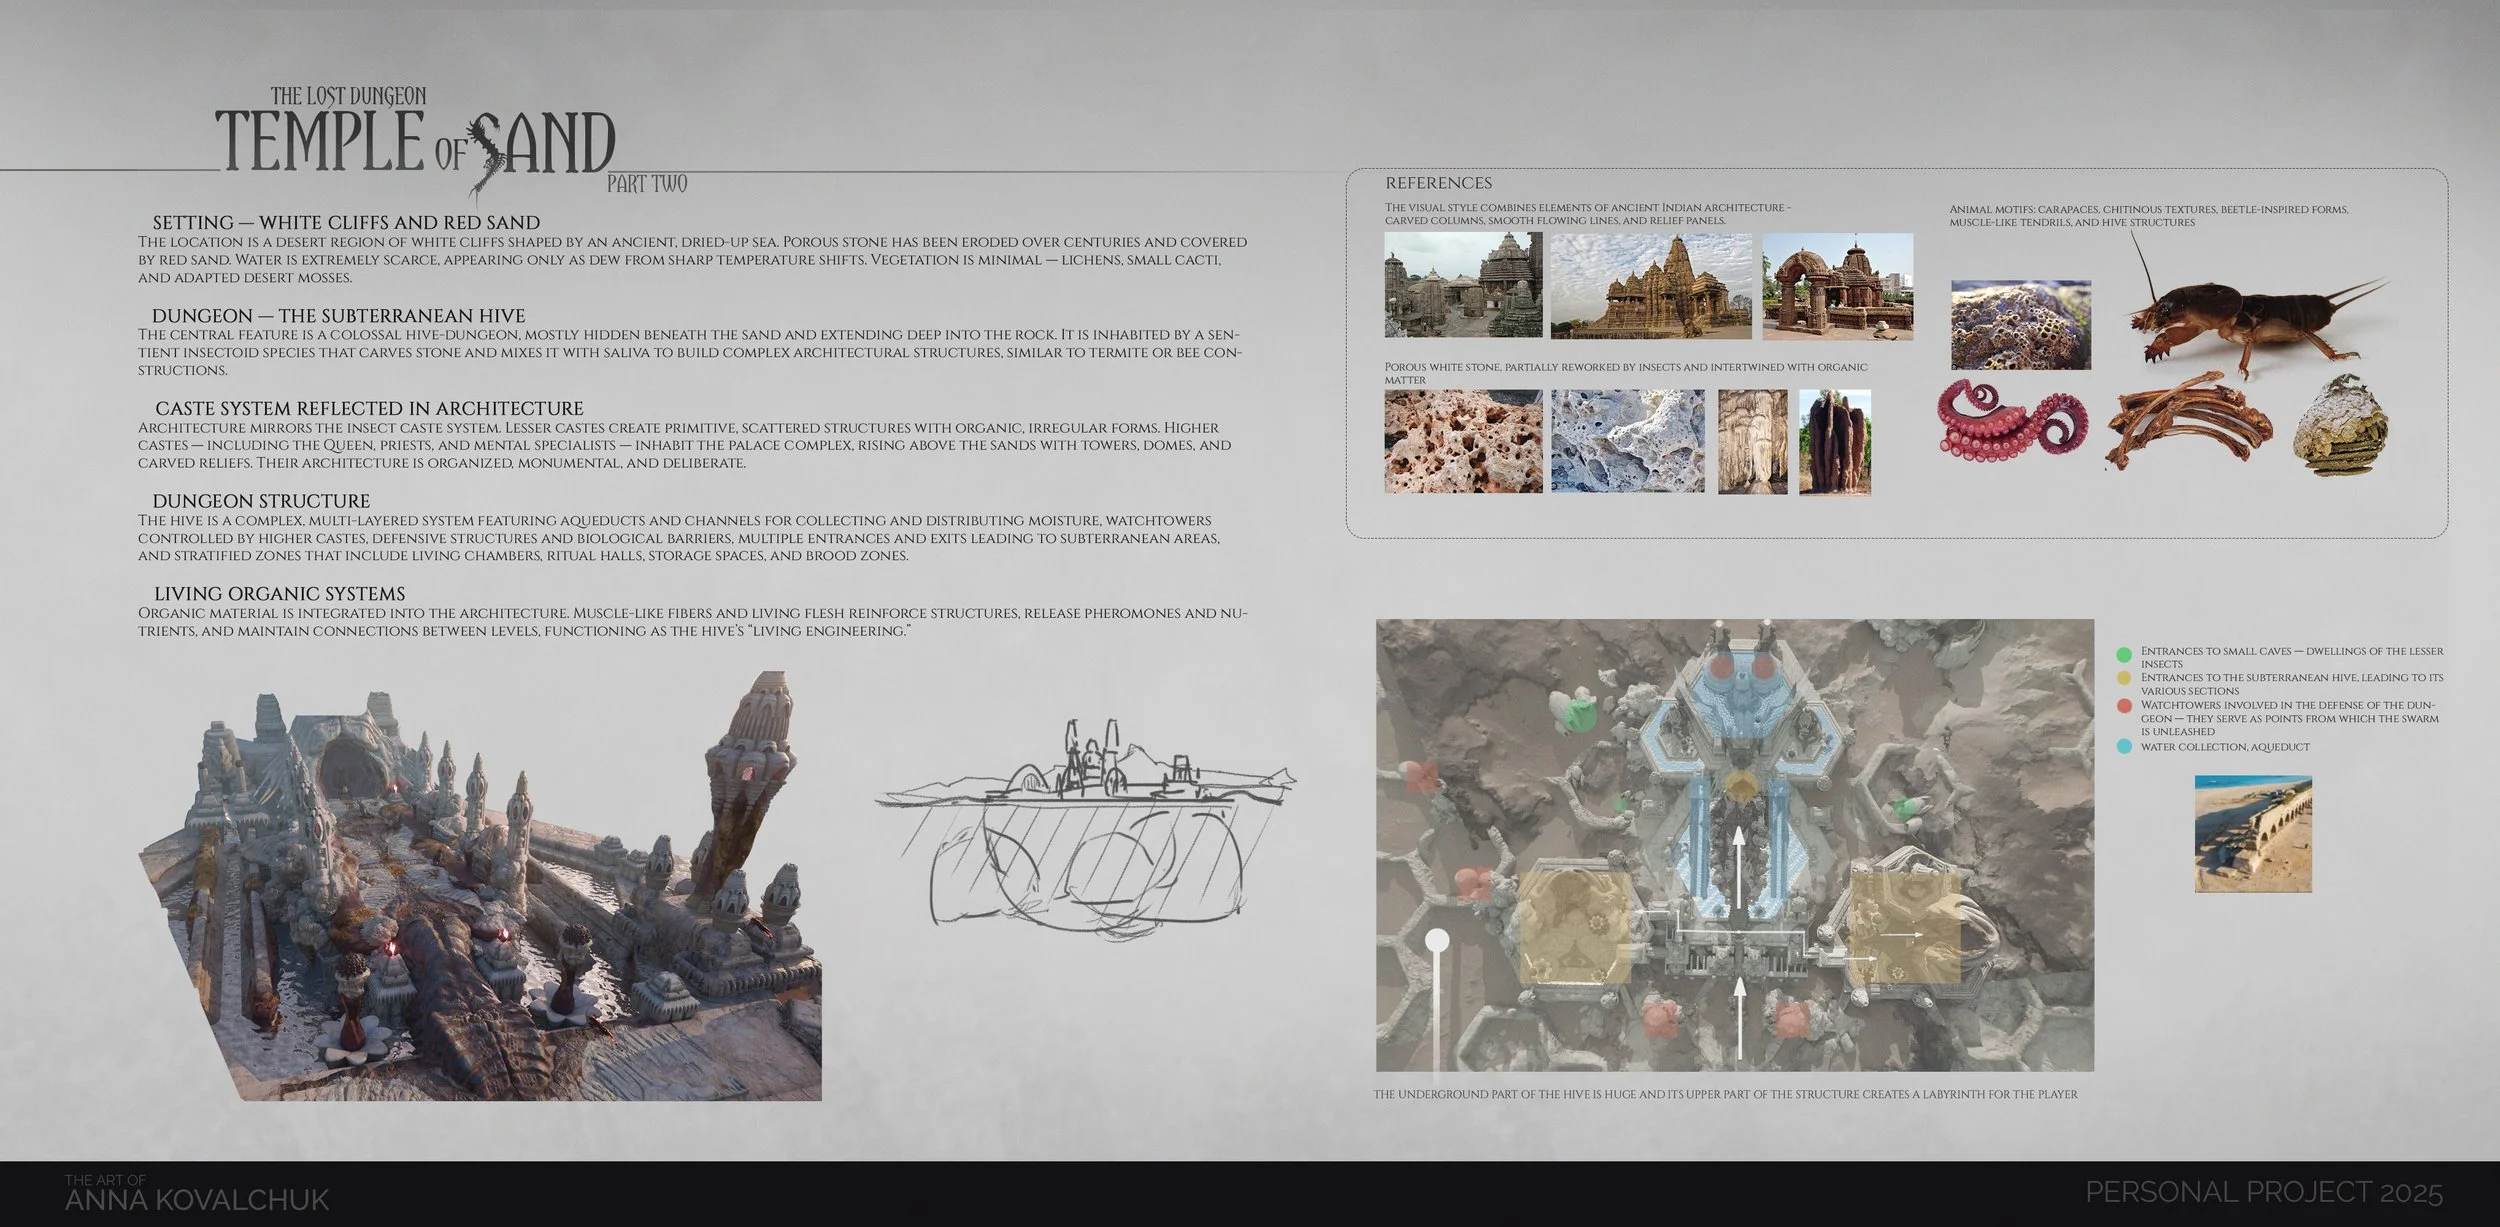This screenshot has height=1227, width=2500.
Task: Click the cyan legend dot for aqueduct
Action: point(2124,747)
